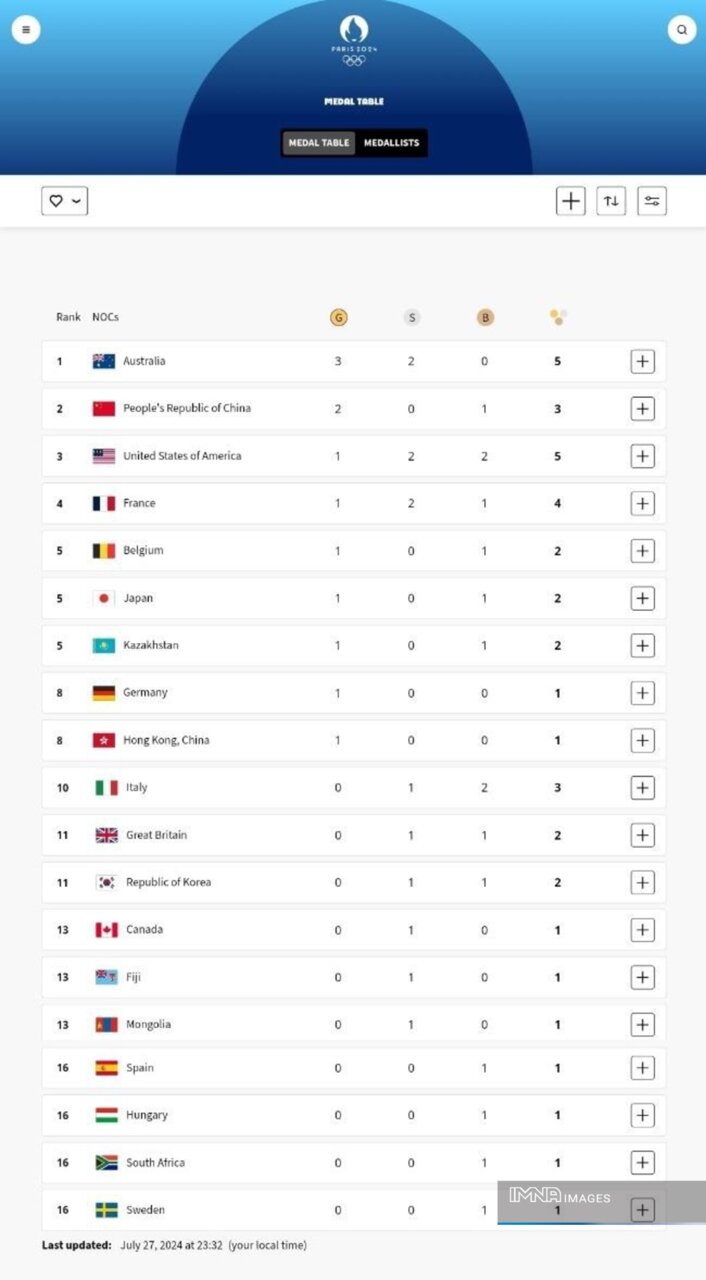
Task: Select the Medal Table tab
Action: coord(319,143)
